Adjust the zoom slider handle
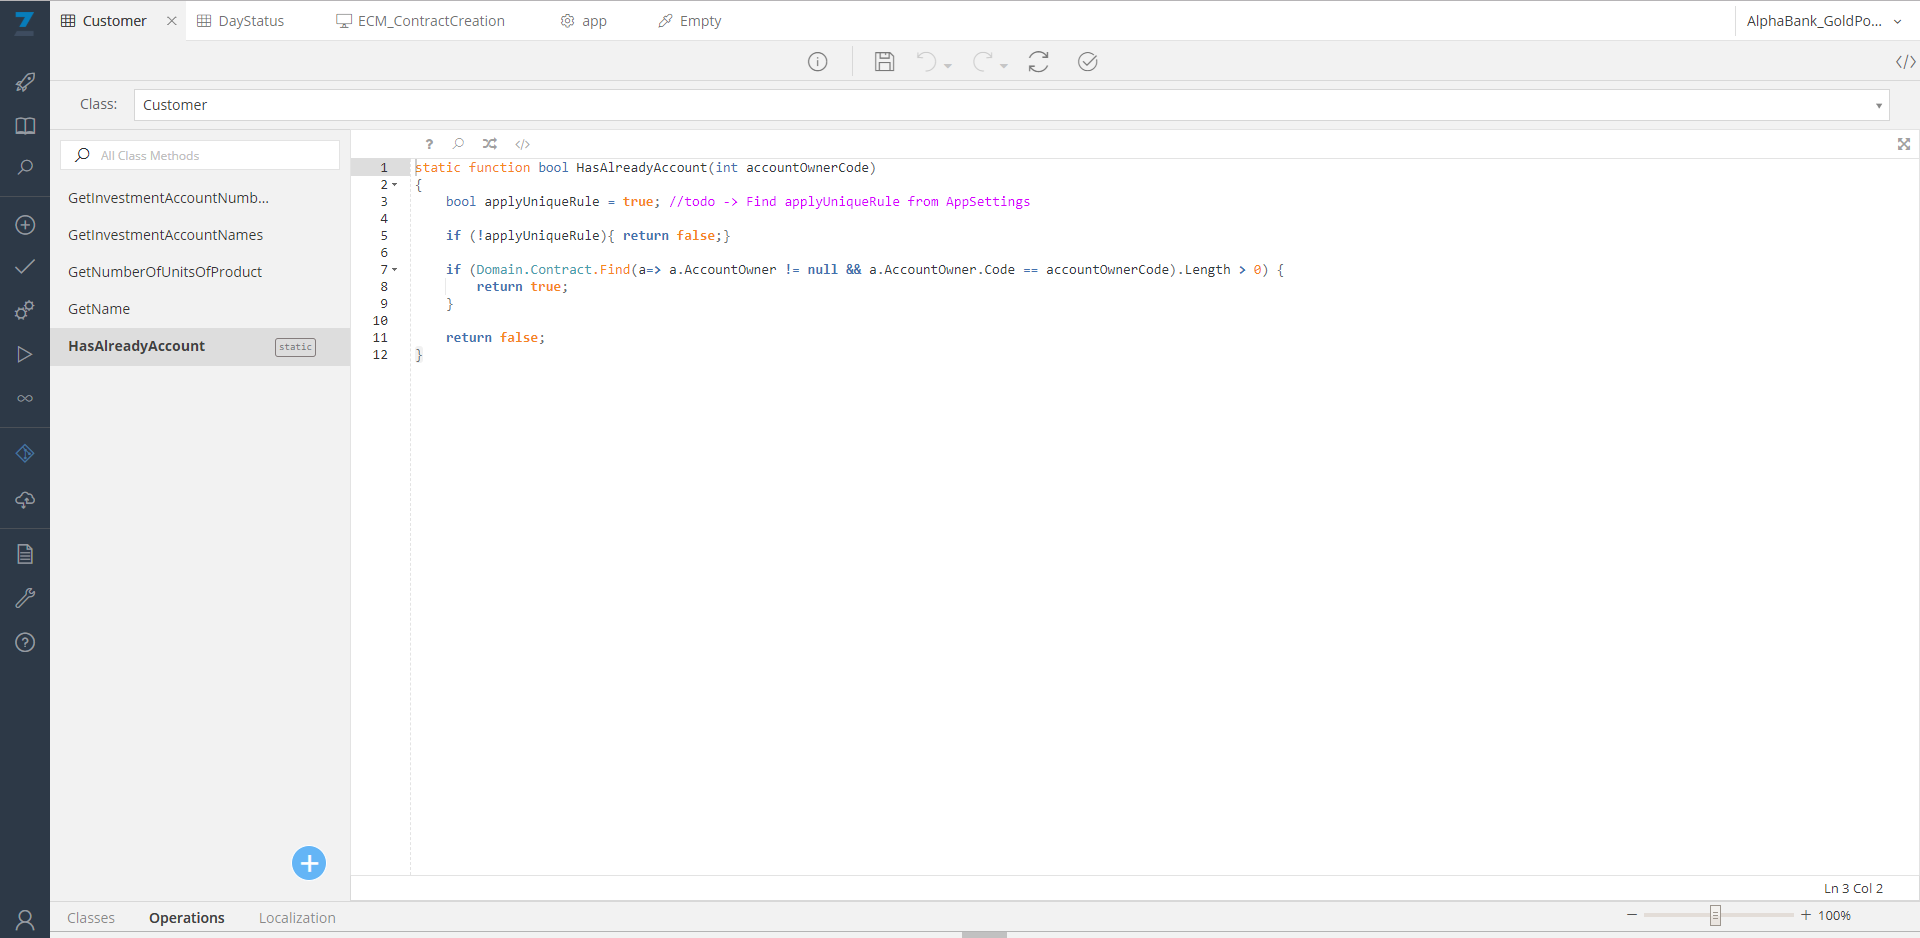Screen dimensions: 1920x938 (1715, 915)
